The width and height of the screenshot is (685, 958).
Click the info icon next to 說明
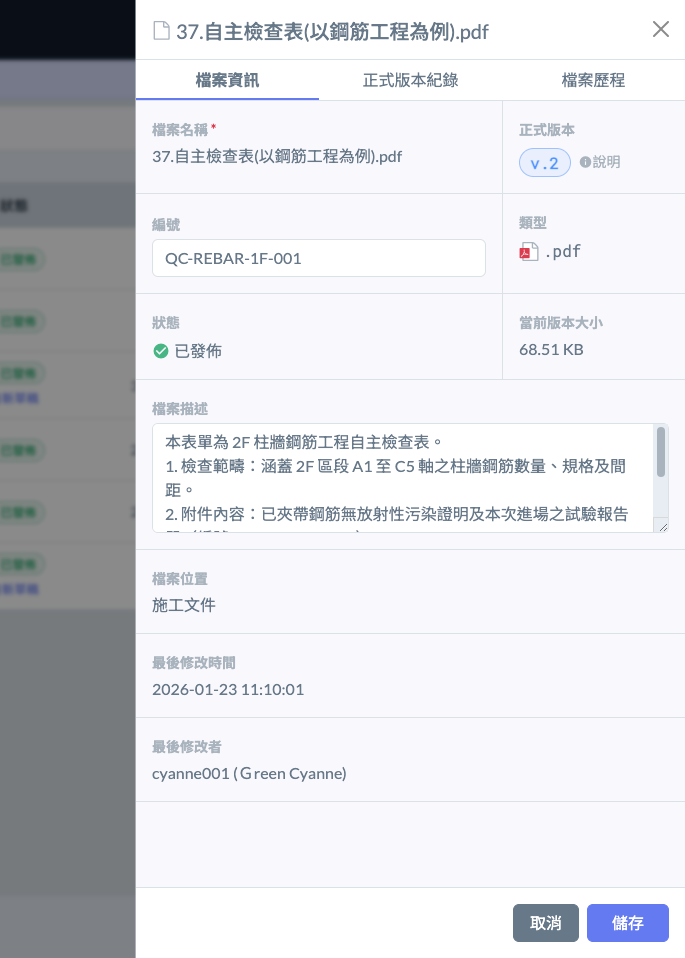click(x=585, y=162)
